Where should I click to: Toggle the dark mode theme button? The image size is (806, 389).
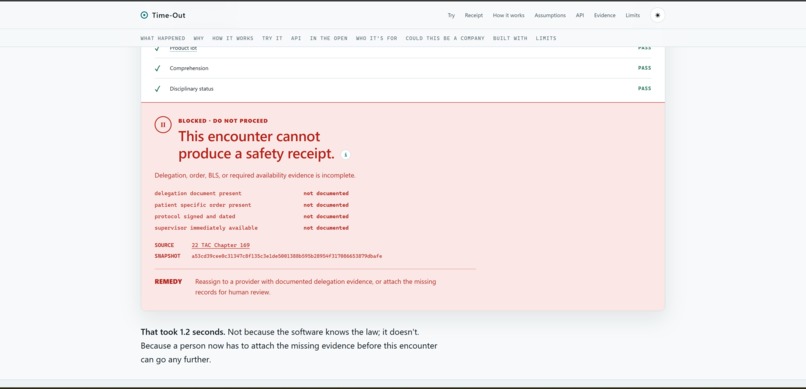[x=657, y=15]
